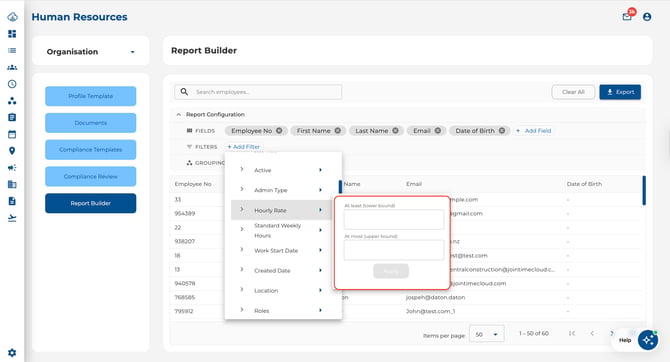Open the people group icon in sidebar
Image resolution: width=670 pixels, height=362 pixels.
(x=12, y=67)
